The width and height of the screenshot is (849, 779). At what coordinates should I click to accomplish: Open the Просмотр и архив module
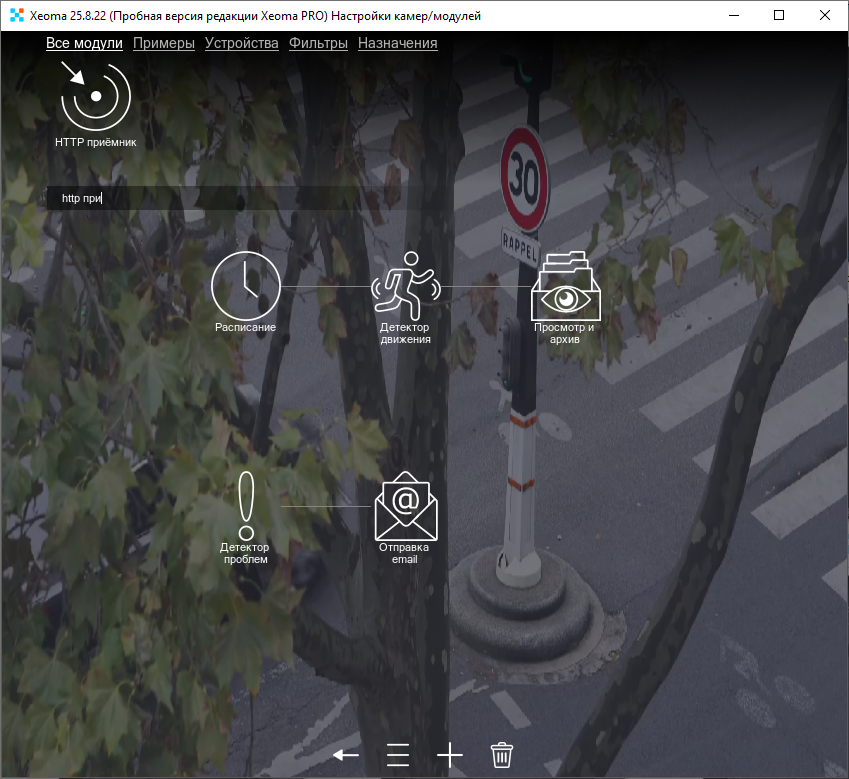(x=565, y=286)
